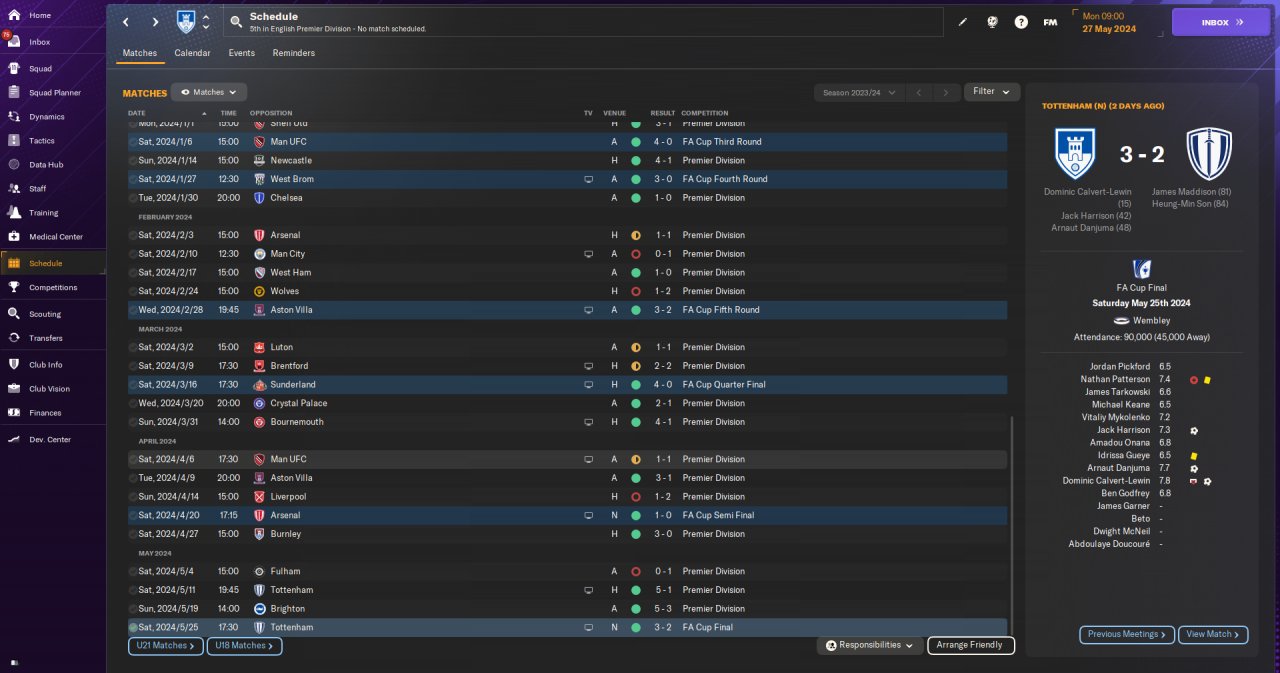Viewport: 1280px width, 673px height.
Task: Switch to the Events tab
Action: click(242, 53)
